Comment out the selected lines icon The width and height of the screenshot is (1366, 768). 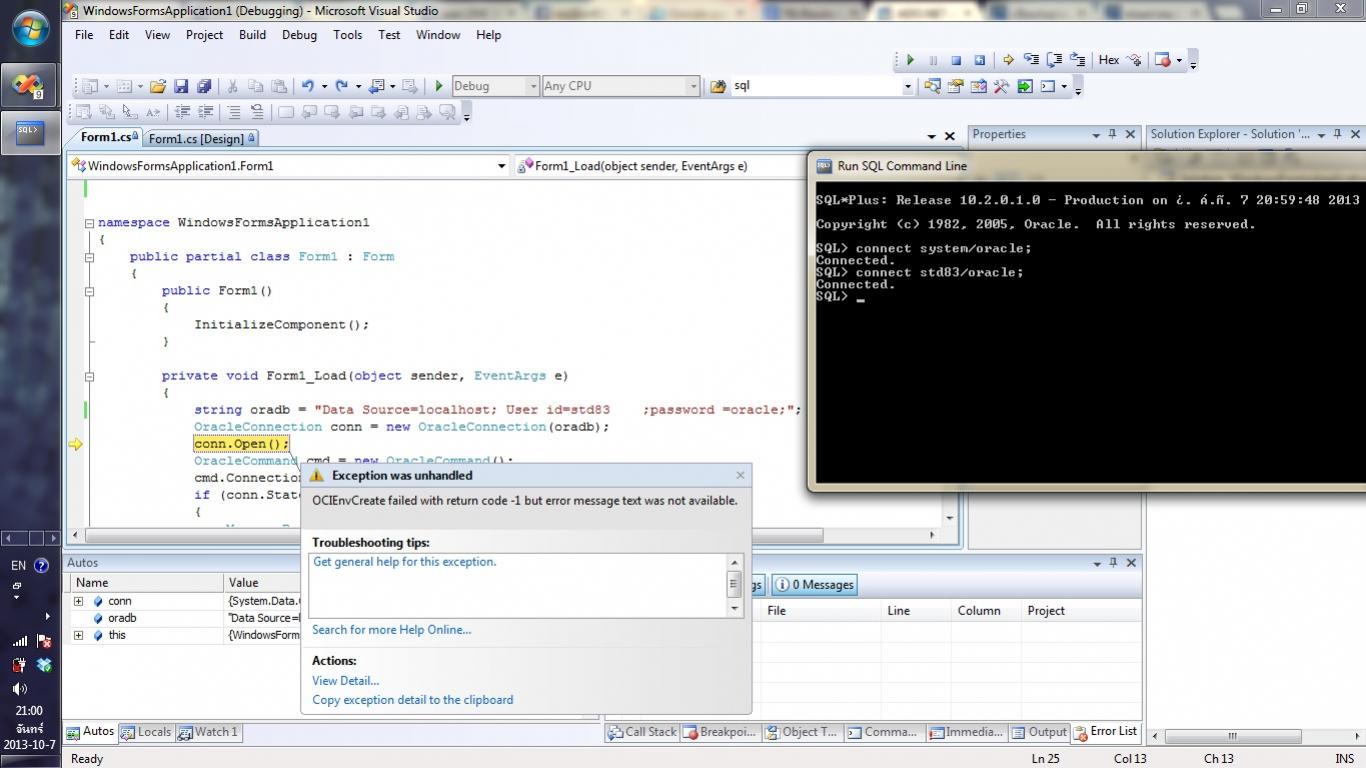(x=233, y=112)
